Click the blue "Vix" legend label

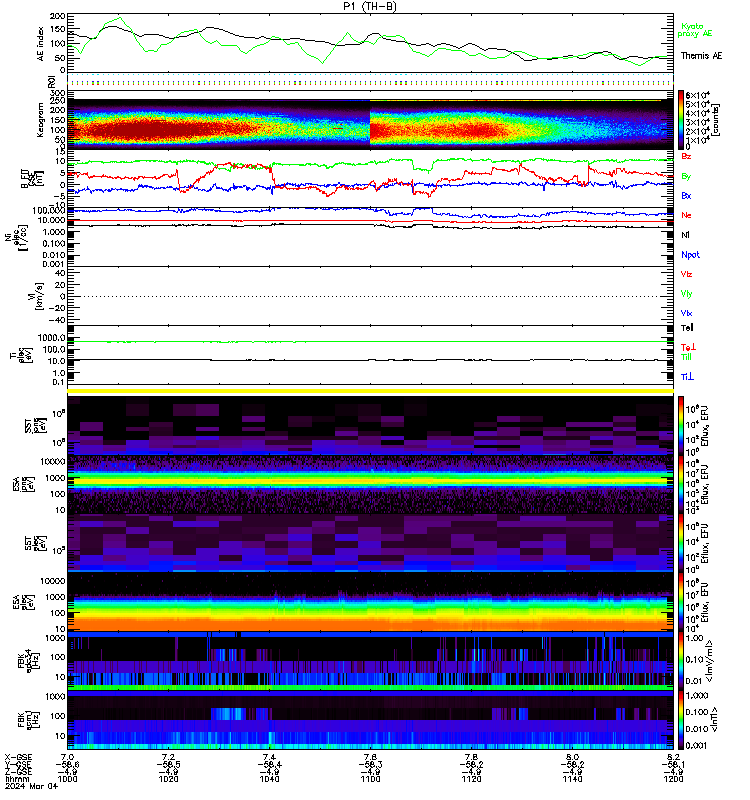[x=686, y=313]
